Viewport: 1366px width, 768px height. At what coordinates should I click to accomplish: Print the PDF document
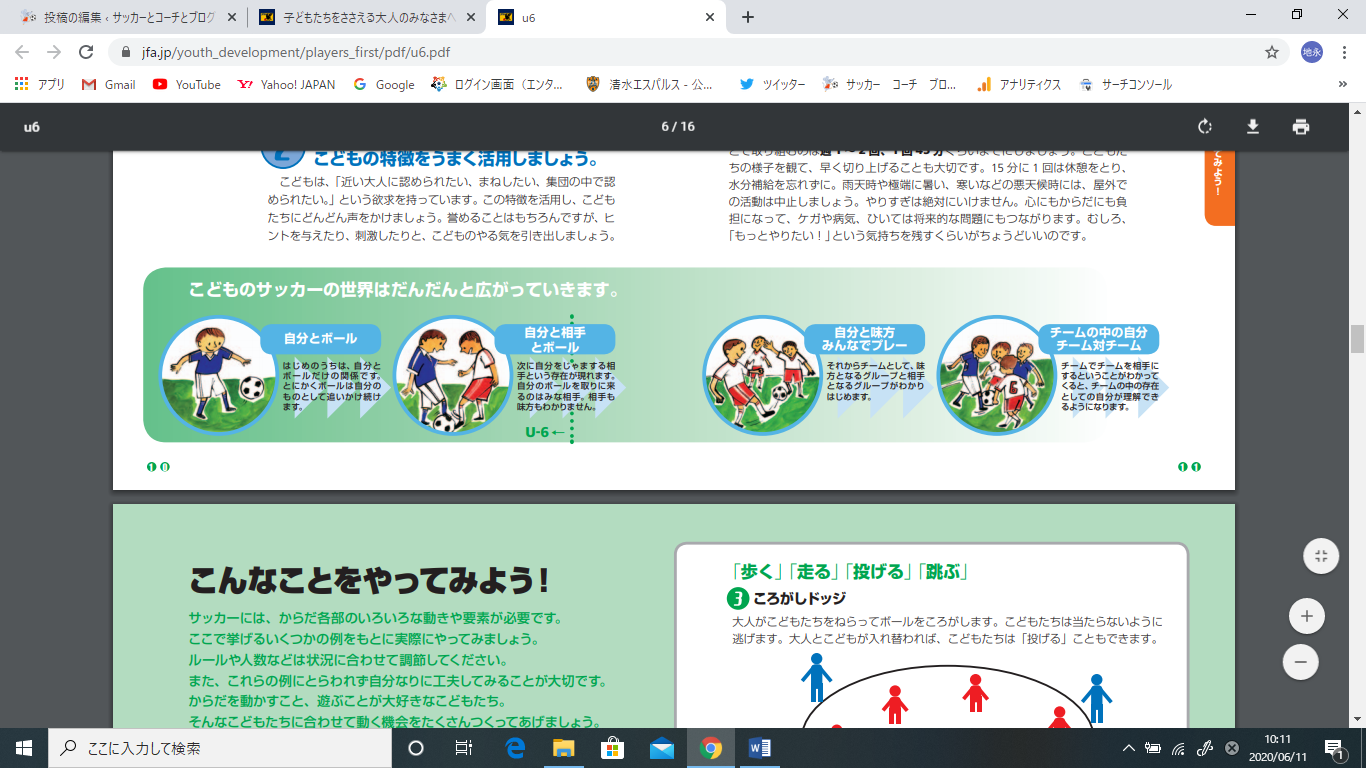[1300, 127]
